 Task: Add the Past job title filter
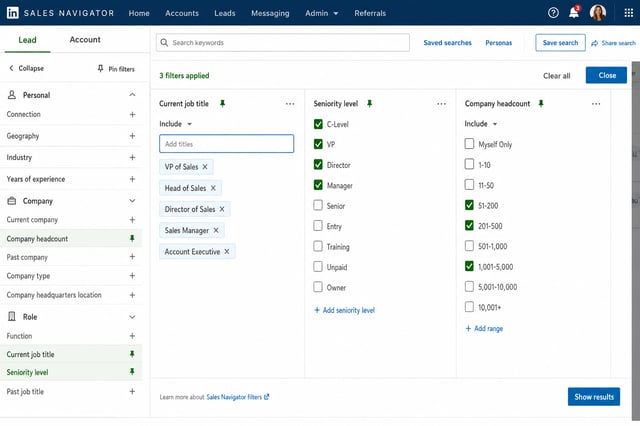click(x=132, y=392)
